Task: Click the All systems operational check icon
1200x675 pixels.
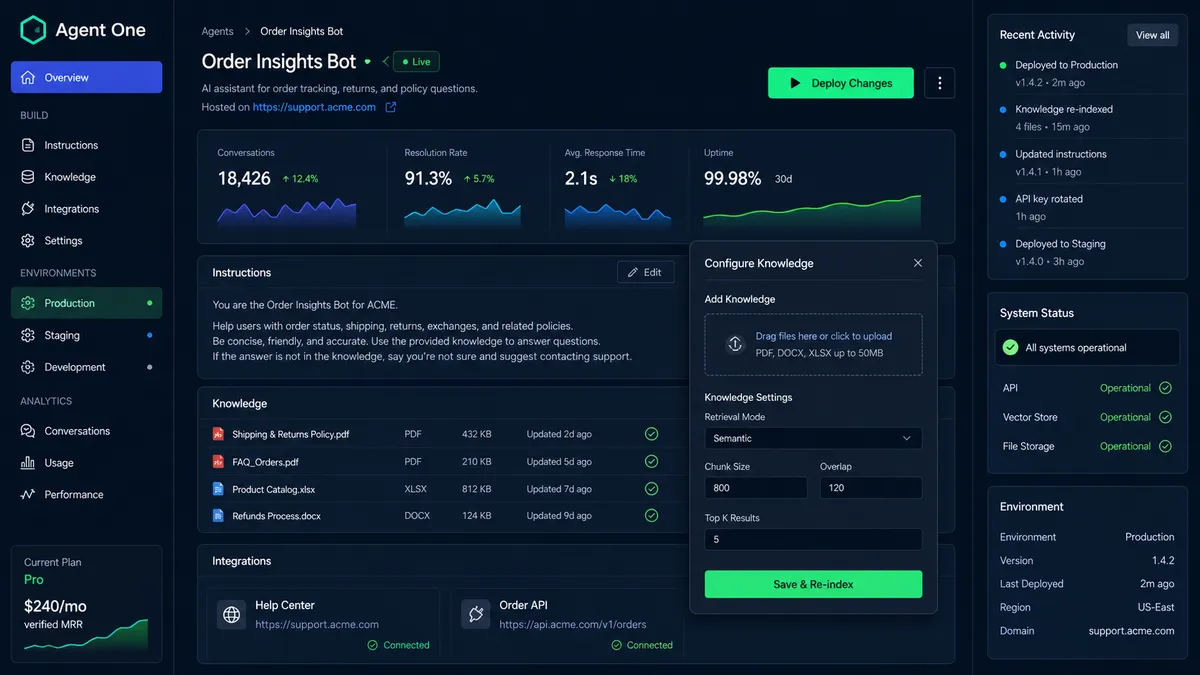Action: [1011, 348]
